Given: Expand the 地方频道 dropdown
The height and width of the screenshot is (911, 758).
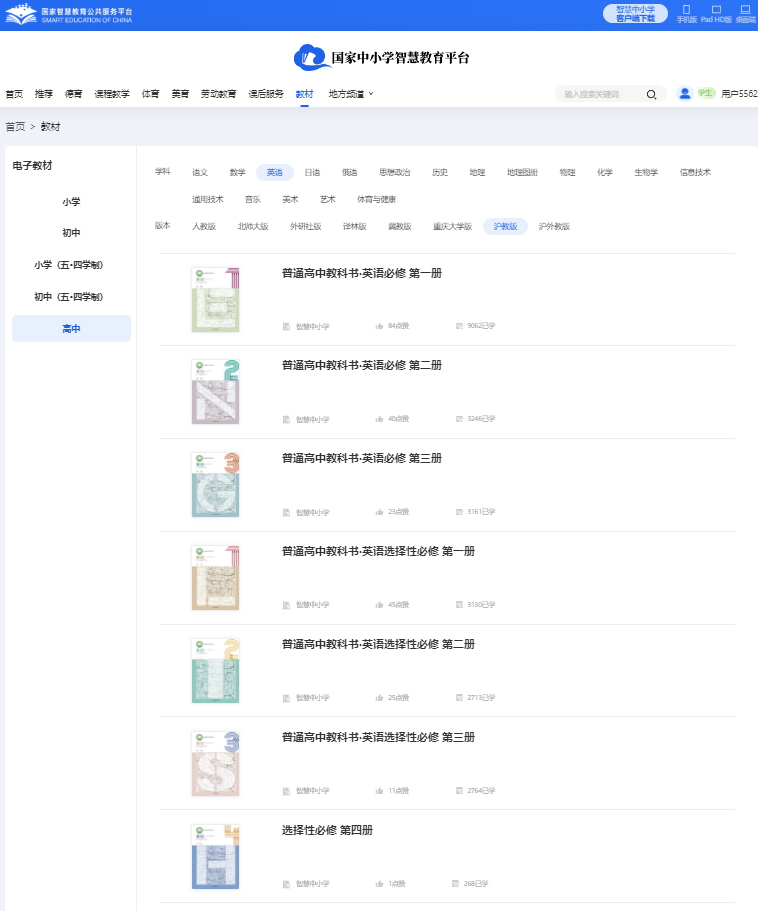Looking at the screenshot, I should [351, 94].
